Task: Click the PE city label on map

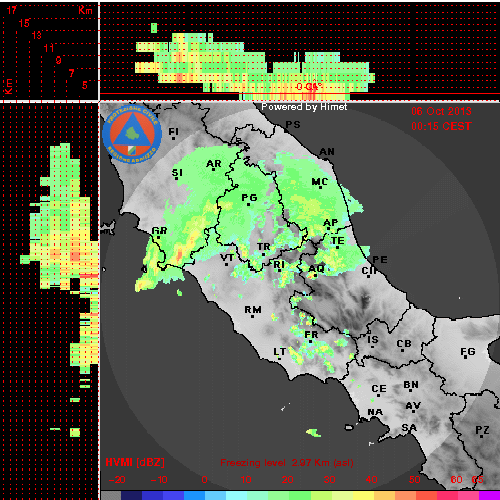Action: pos(380,260)
